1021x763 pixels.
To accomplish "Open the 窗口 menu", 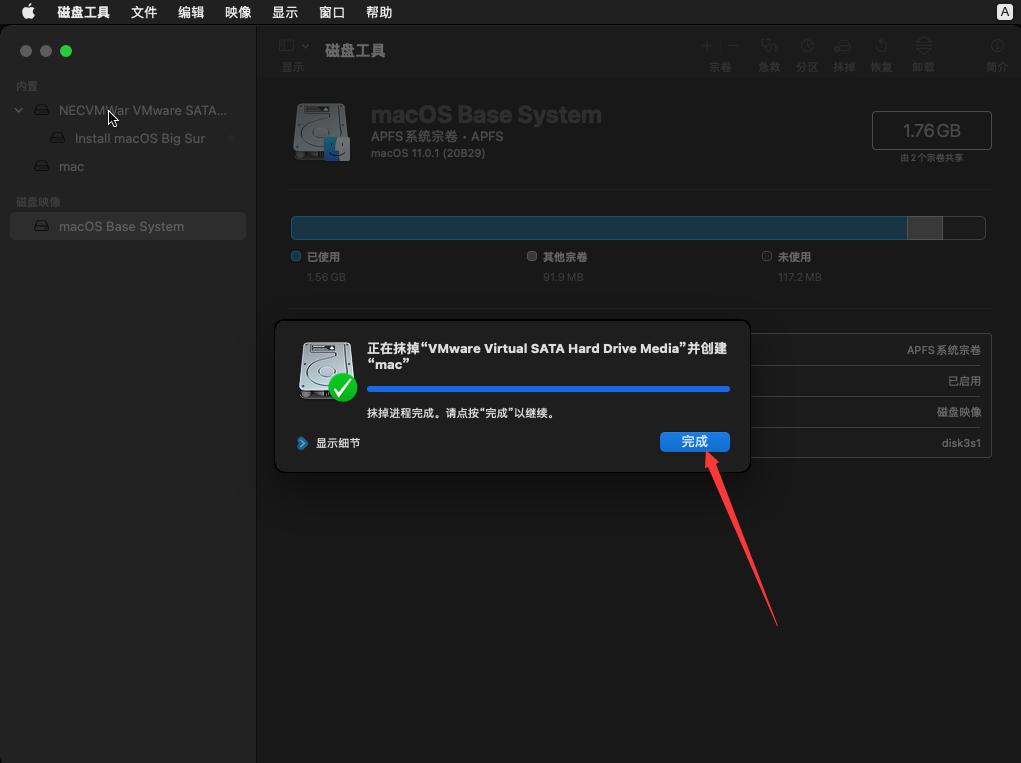I will (332, 12).
